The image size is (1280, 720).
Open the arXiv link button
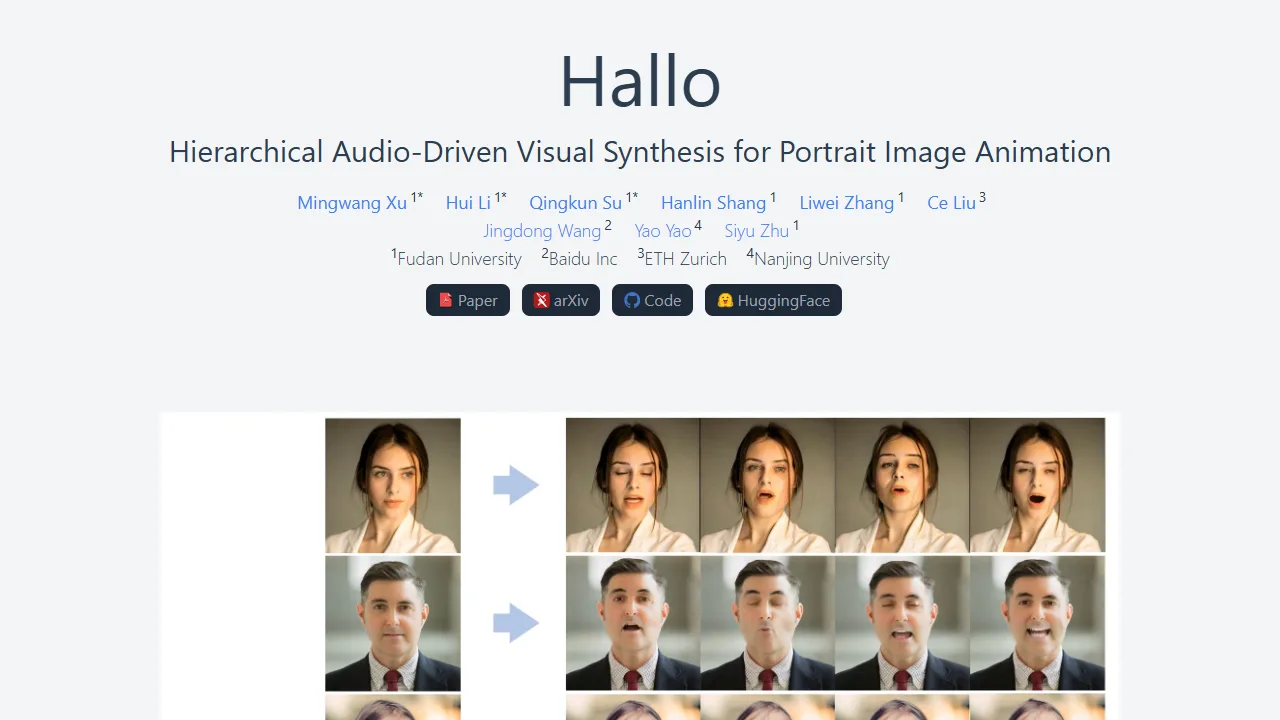[x=561, y=300]
